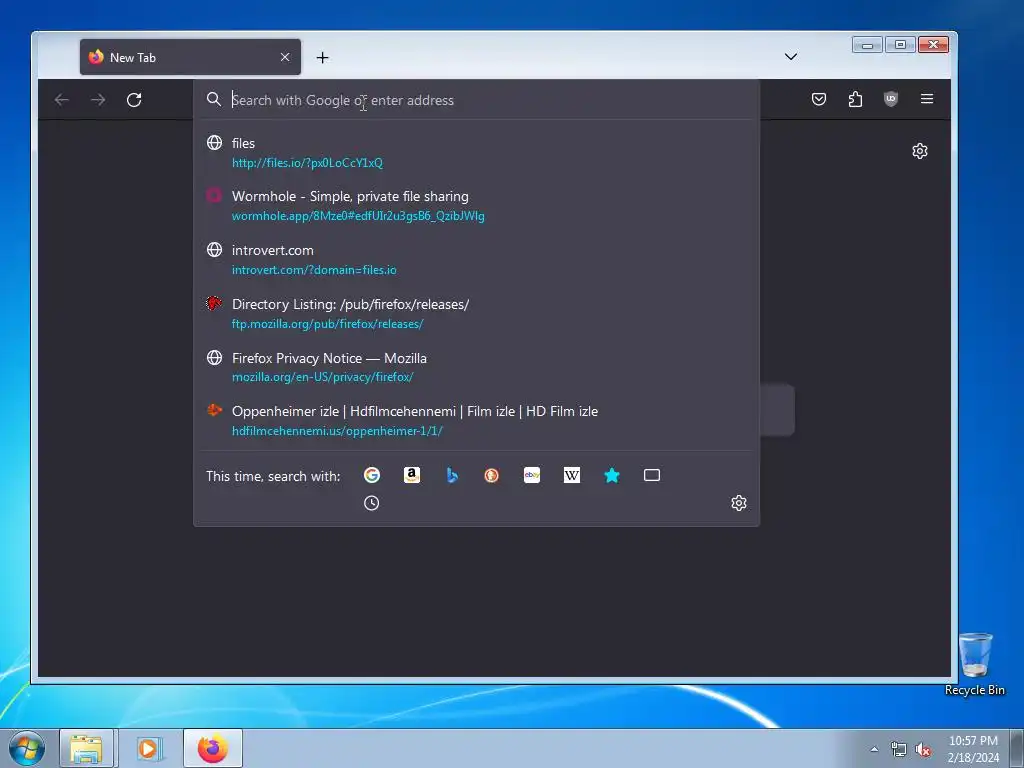
Task: Open introvert.com/?domain=files.io link
Action: 314,270
